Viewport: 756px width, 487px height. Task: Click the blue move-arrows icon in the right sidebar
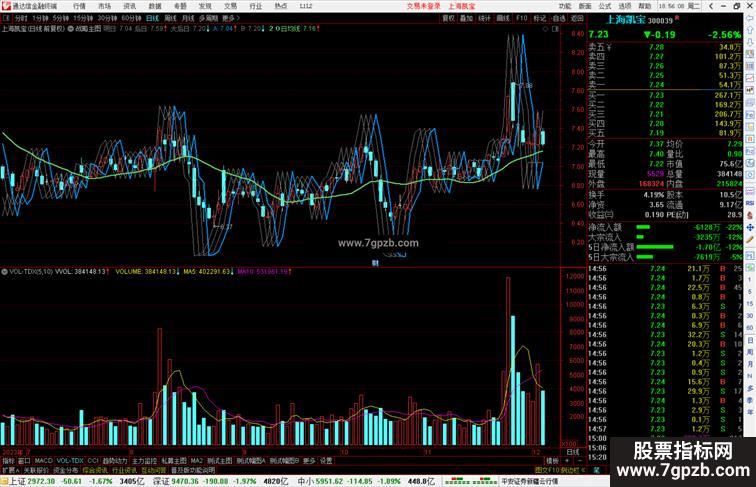(750, 228)
